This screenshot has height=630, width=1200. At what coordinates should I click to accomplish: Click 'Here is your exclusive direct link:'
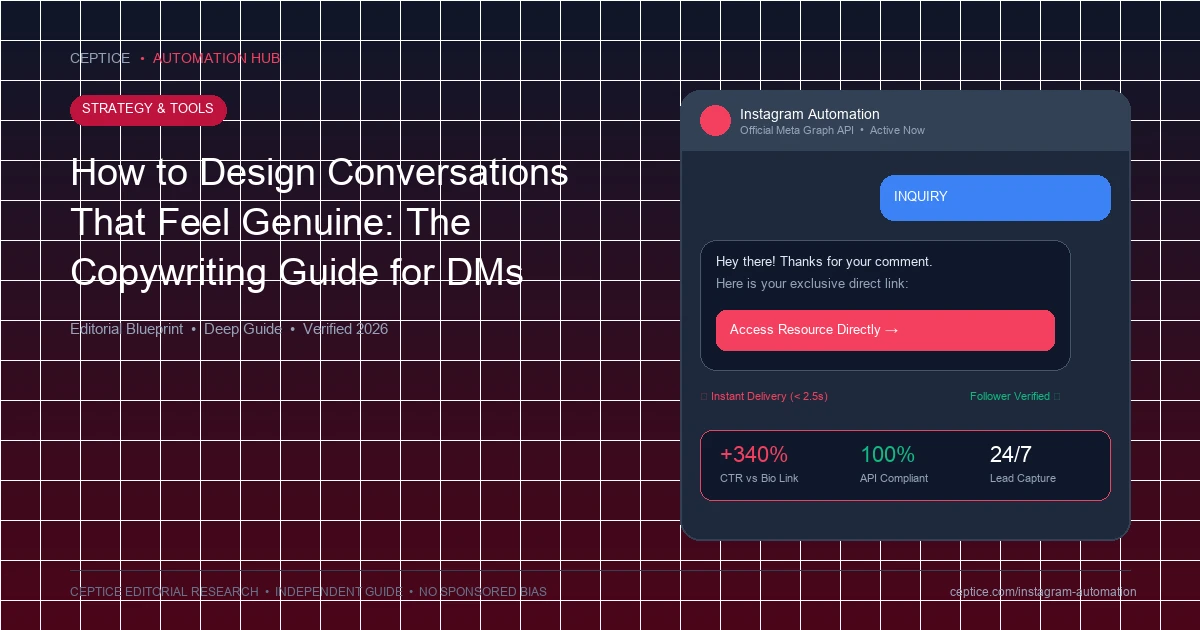pos(812,284)
